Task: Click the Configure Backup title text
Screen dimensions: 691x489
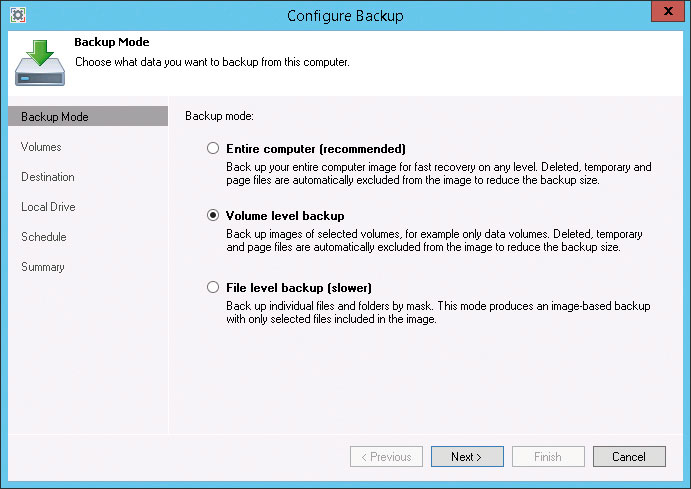Action: pos(345,16)
